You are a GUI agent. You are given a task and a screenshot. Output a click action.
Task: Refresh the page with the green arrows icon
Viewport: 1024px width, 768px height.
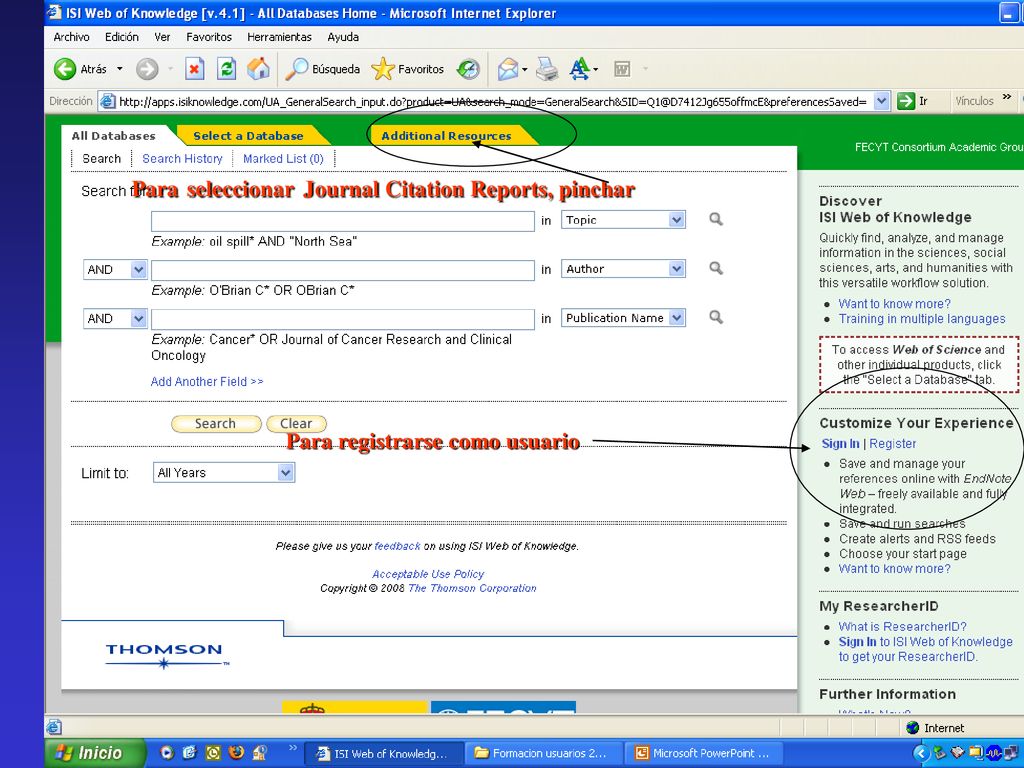tap(227, 69)
